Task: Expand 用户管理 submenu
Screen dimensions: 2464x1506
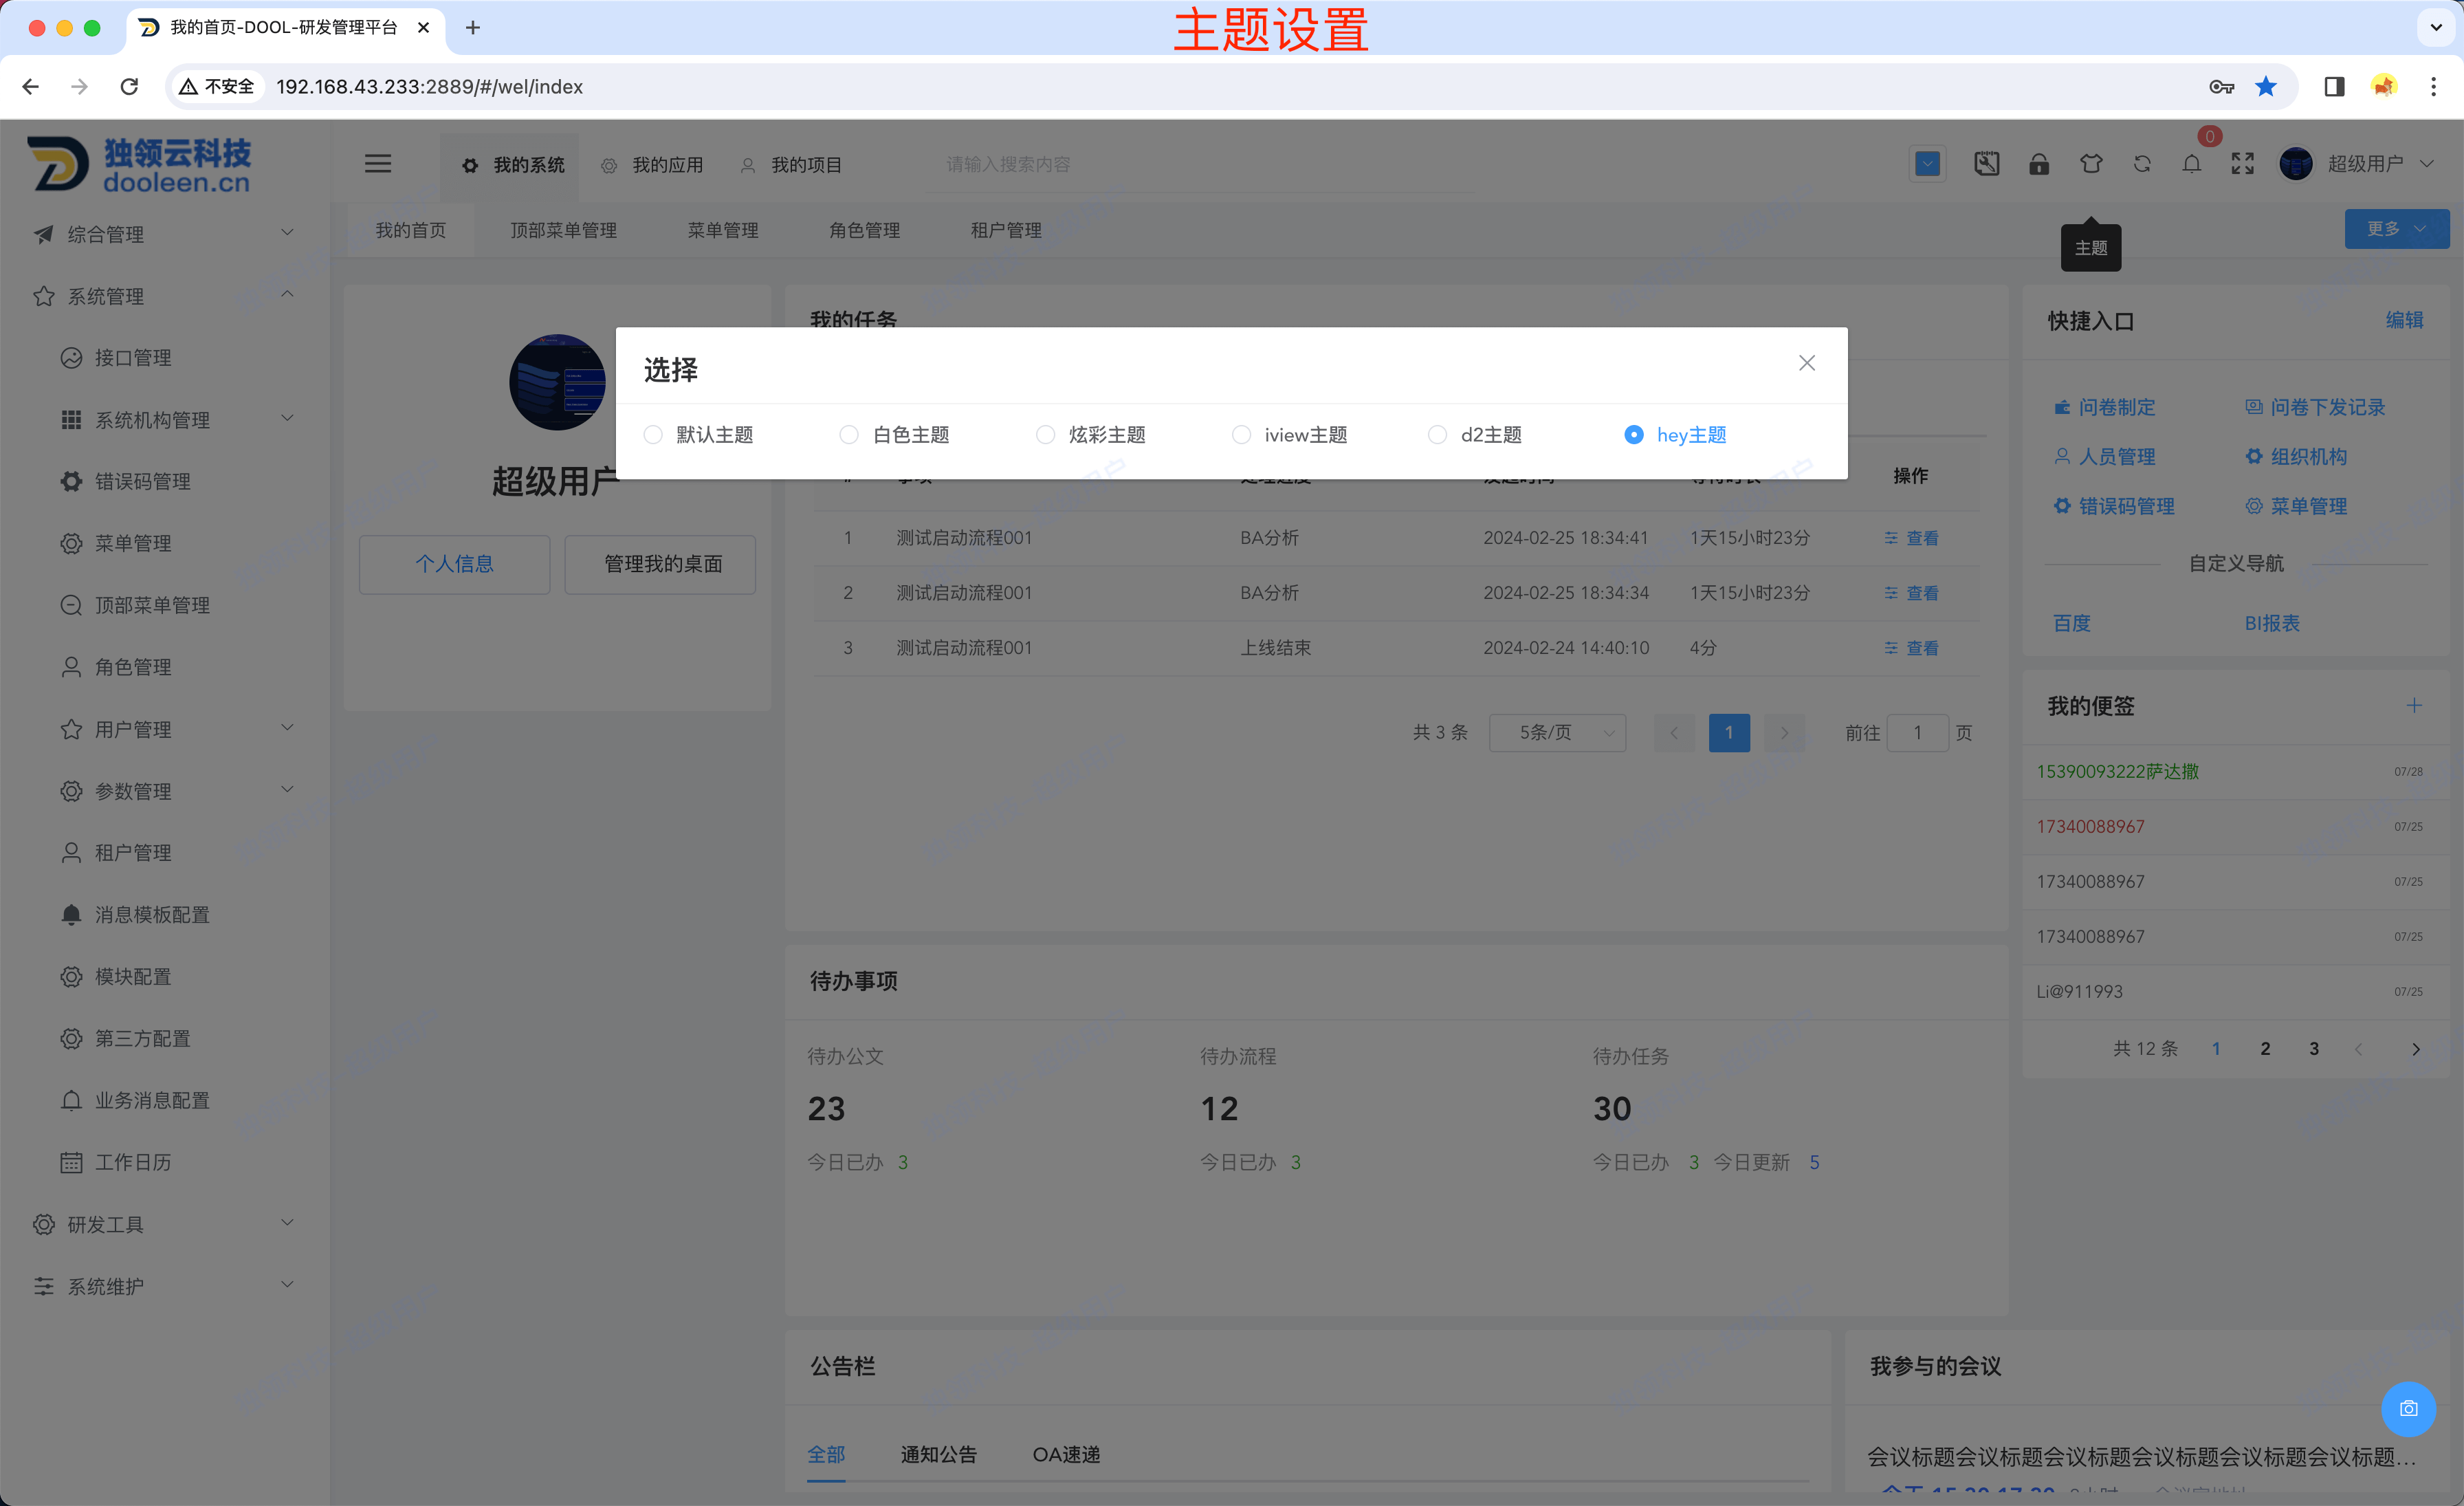Action: [165, 729]
